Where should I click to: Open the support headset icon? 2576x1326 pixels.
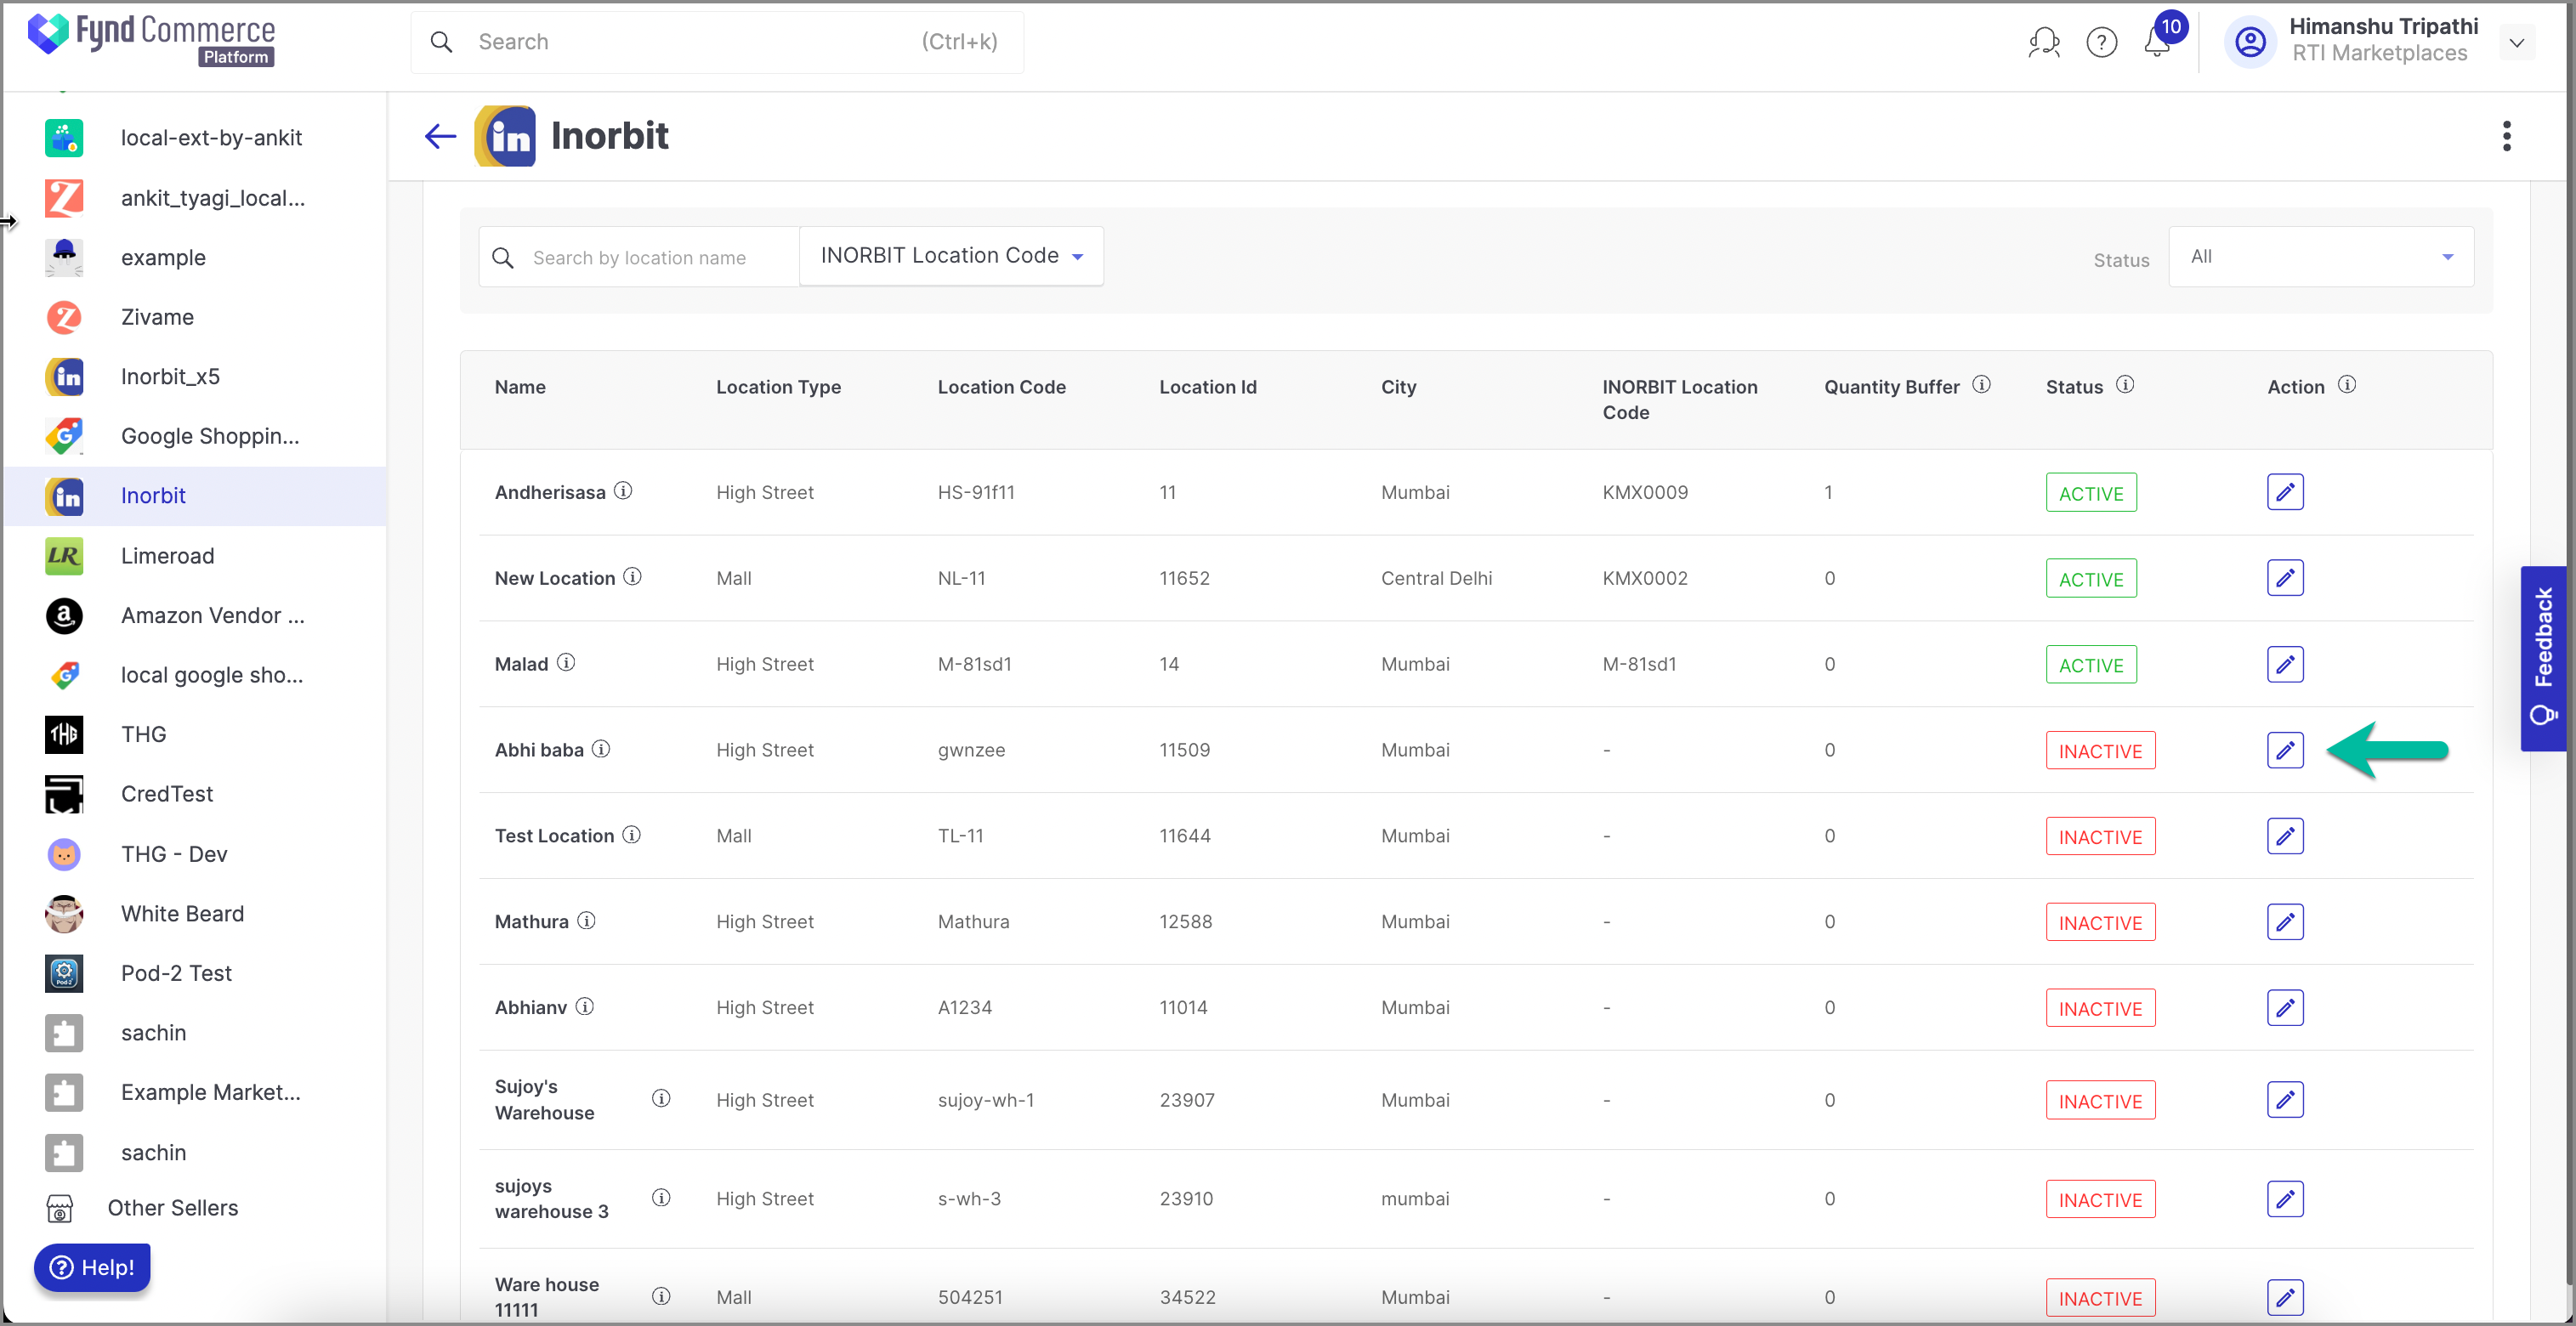[2043, 42]
